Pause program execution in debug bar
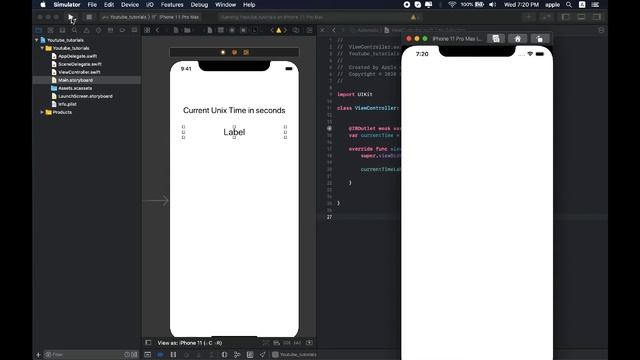This screenshot has height=360, width=640. pos(173,355)
